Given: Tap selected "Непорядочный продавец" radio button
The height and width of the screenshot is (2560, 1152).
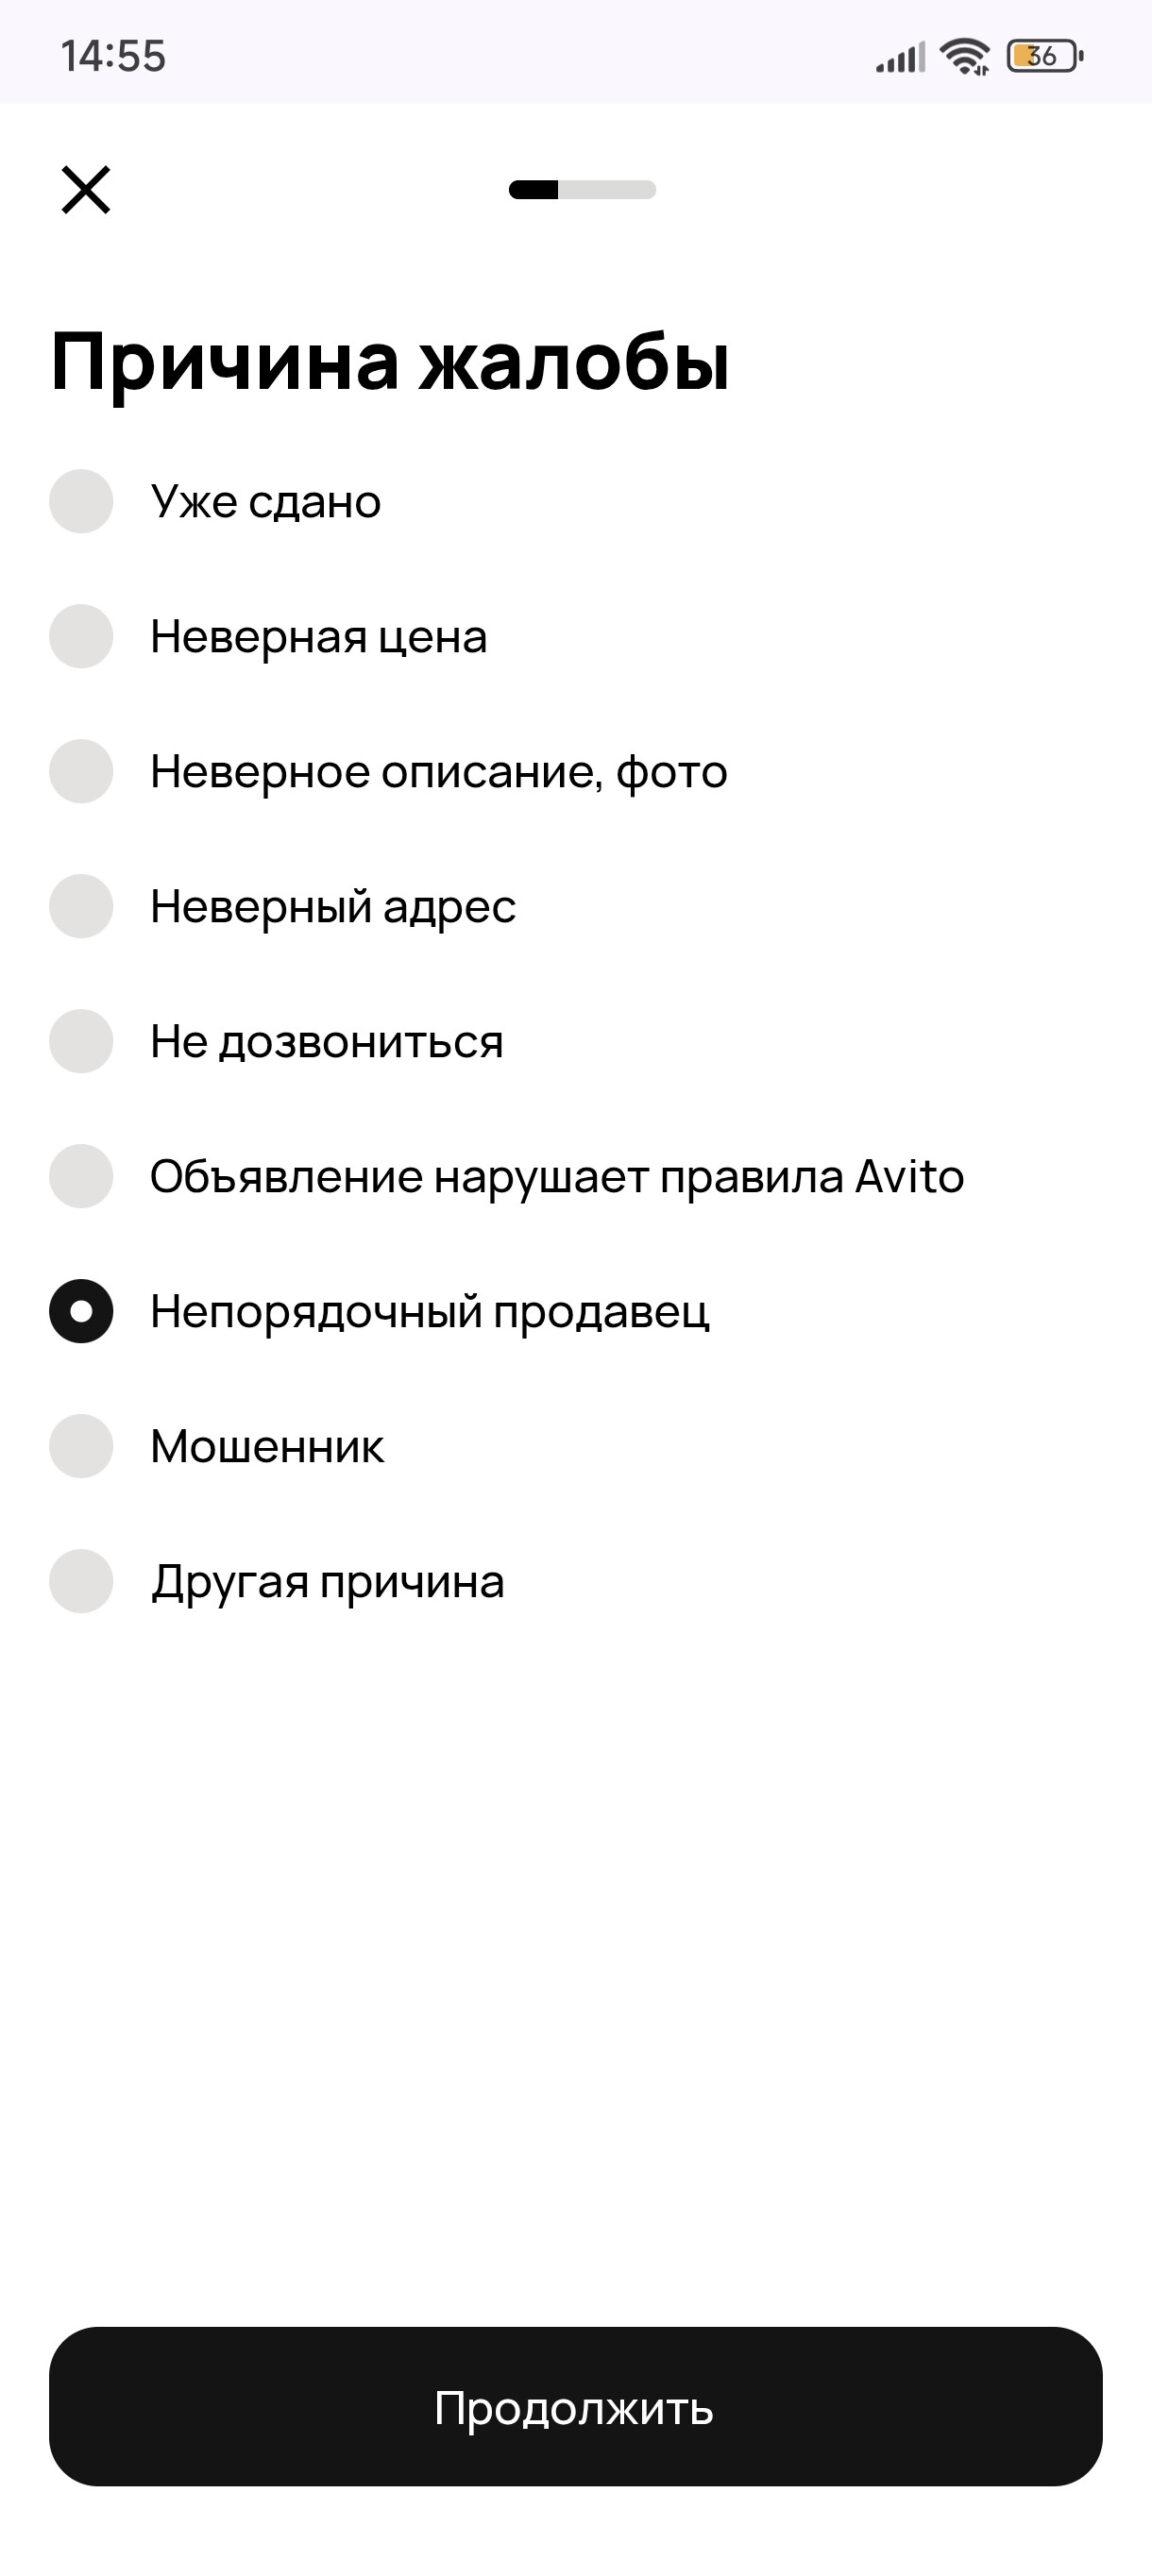Looking at the screenshot, I should point(81,1311).
